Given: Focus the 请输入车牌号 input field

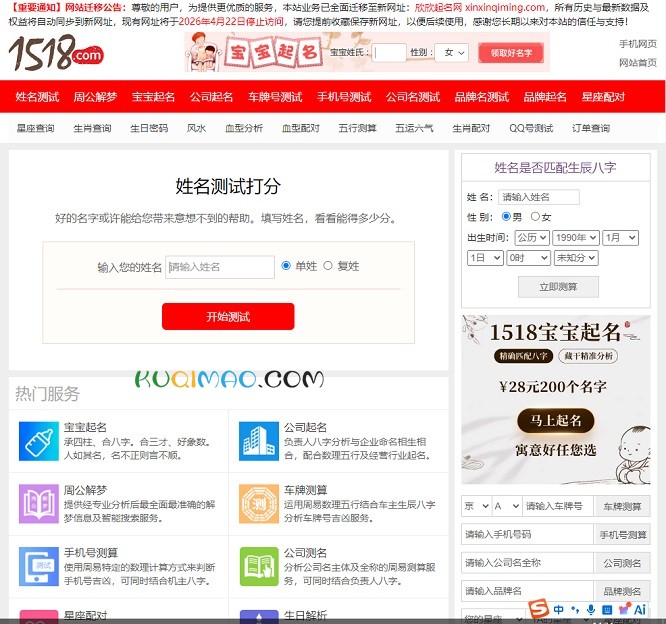Looking at the screenshot, I should pos(558,506).
